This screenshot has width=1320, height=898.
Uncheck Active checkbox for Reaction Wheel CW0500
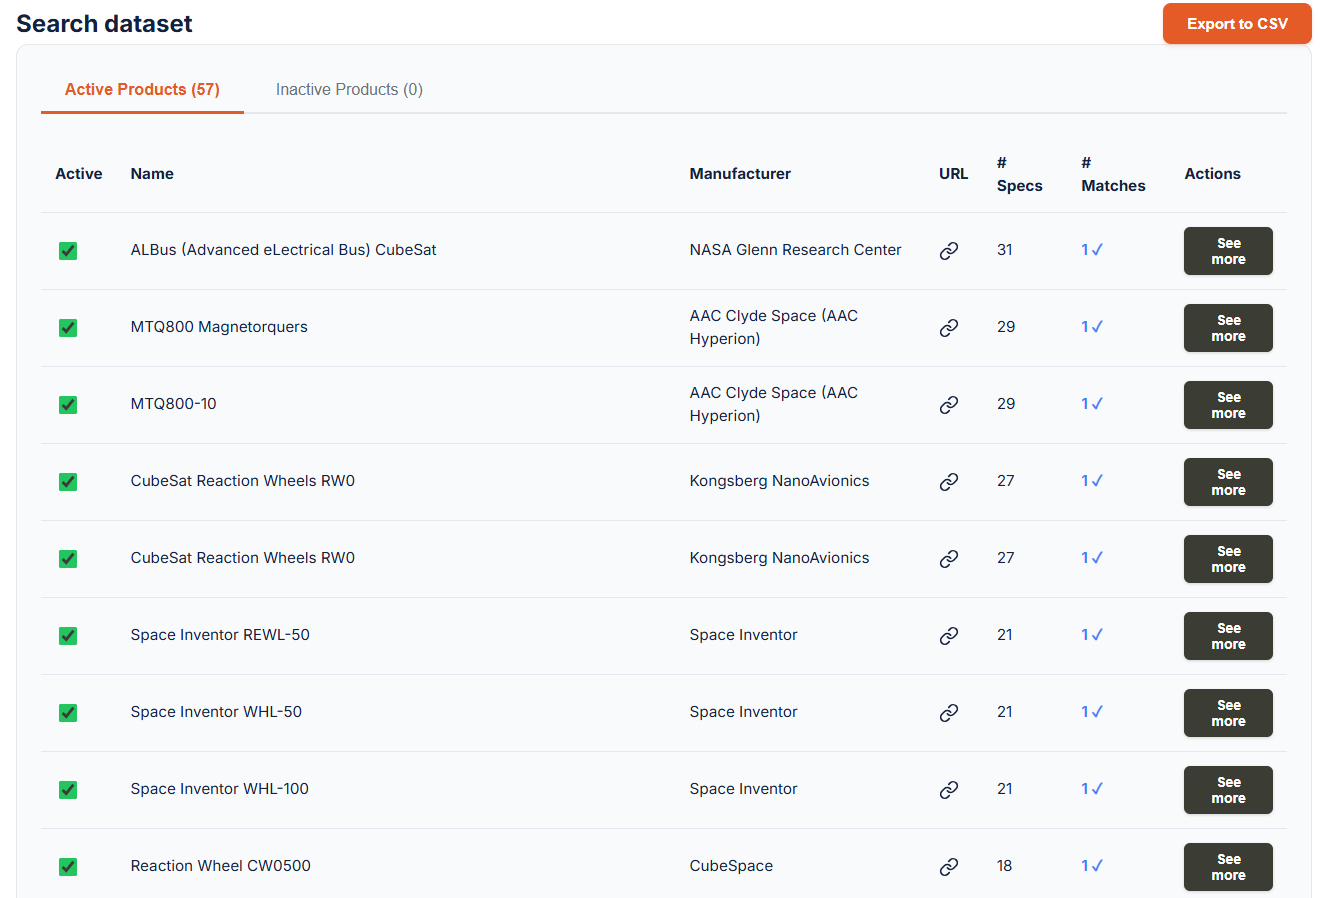click(x=68, y=867)
